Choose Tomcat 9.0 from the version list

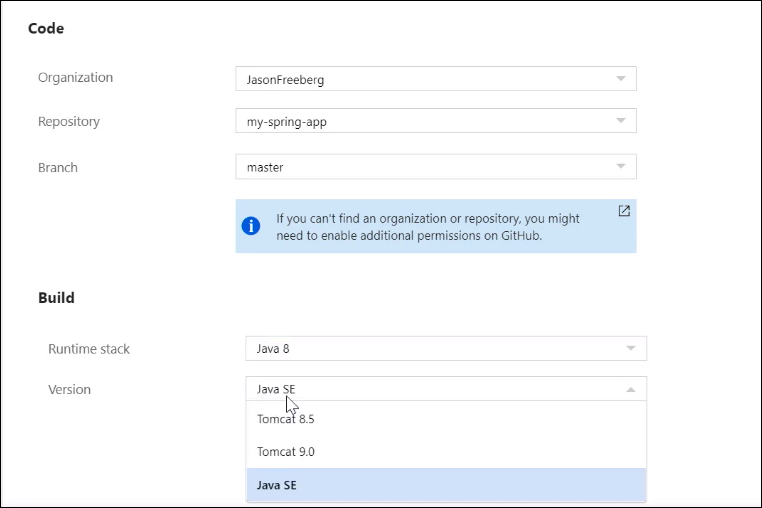pos(286,452)
